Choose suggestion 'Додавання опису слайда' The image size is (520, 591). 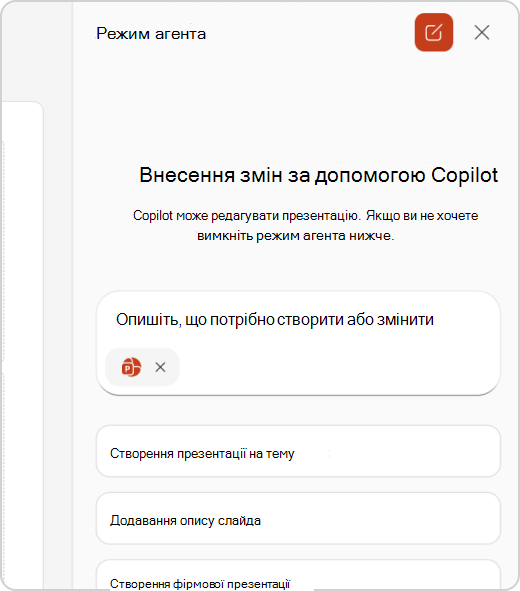point(298,519)
